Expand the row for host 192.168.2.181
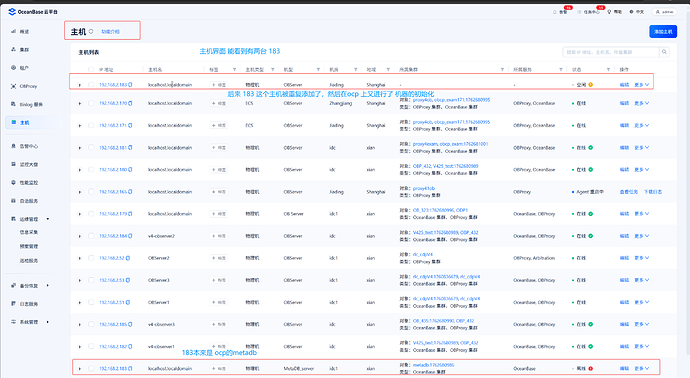The height and width of the screenshot is (378, 690). (x=80, y=148)
